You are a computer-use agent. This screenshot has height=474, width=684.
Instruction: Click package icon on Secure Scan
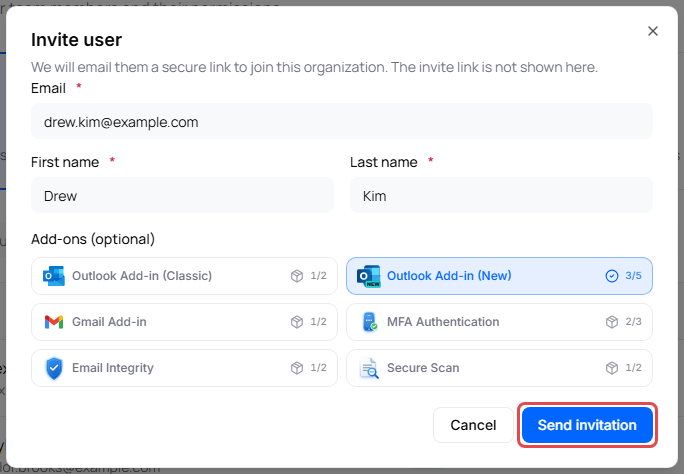[612, 368]
